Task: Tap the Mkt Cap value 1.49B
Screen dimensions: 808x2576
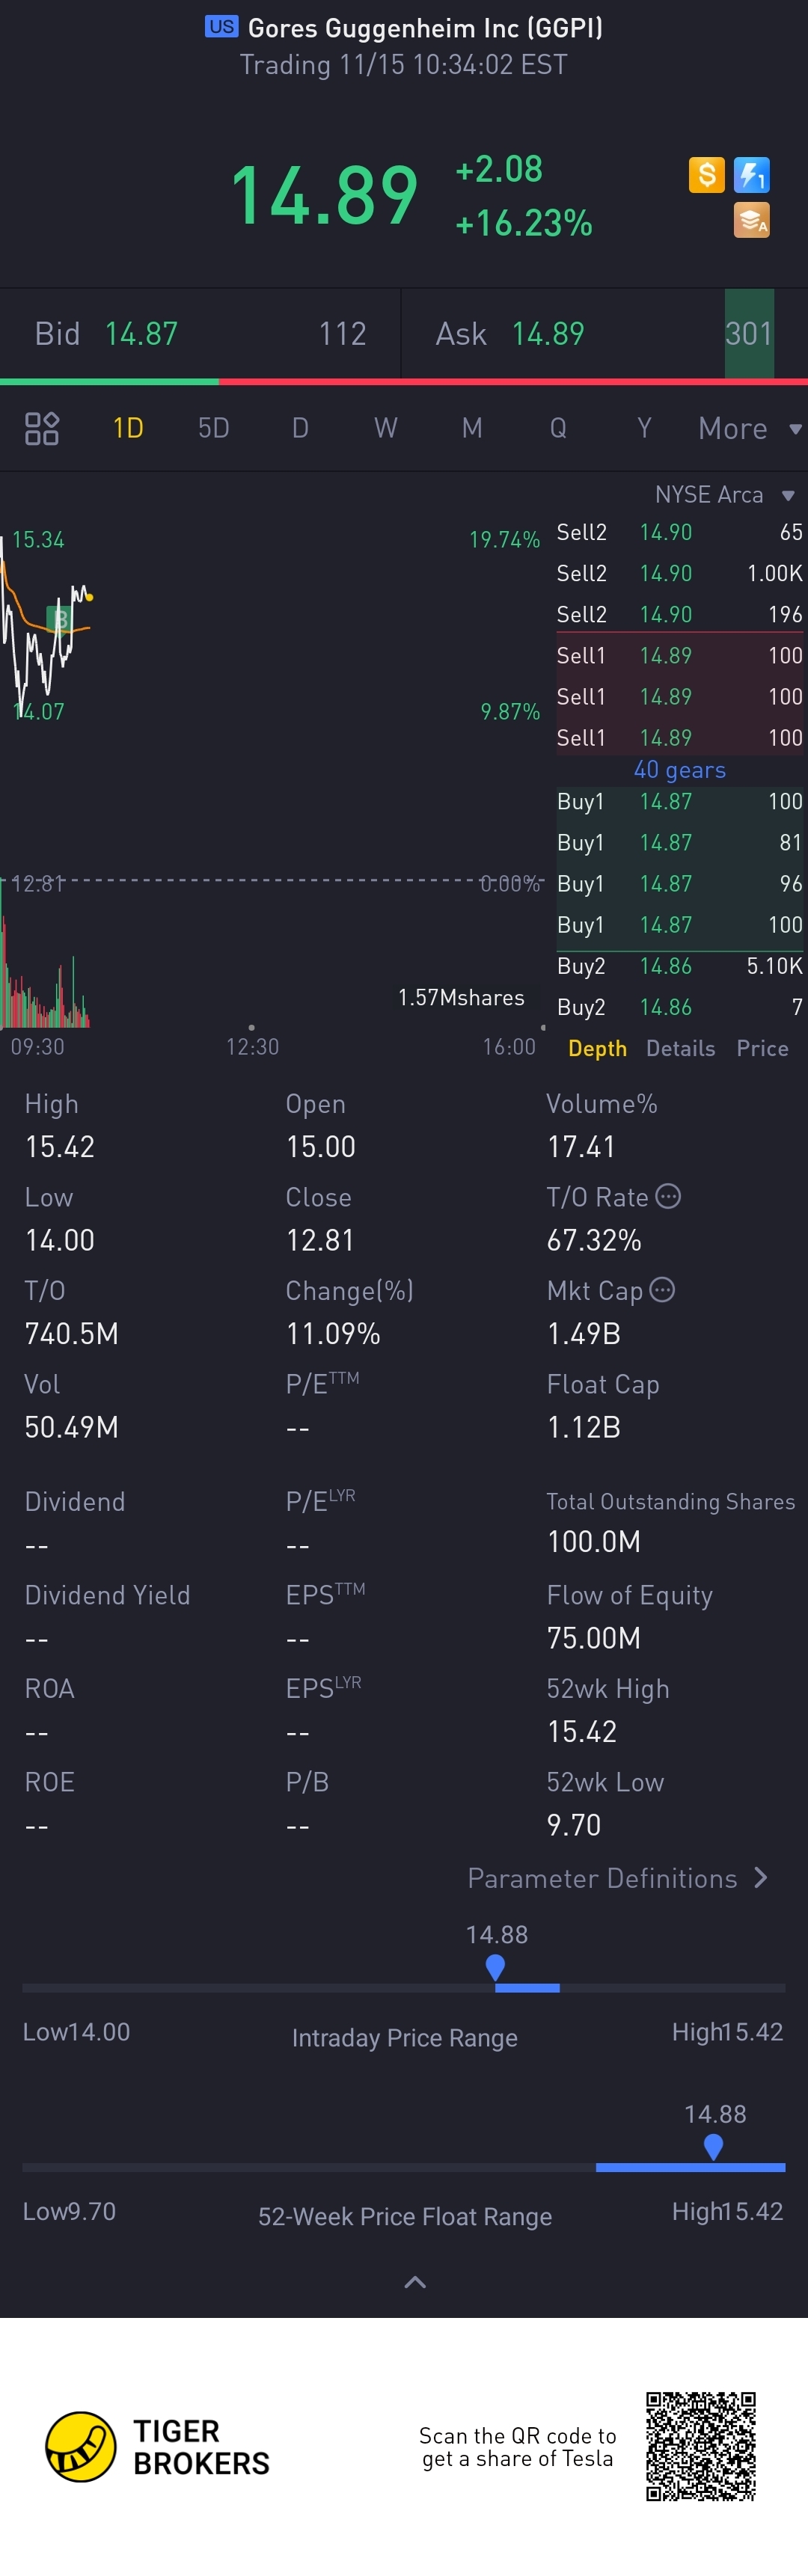Action: click(x=584, y=1334)
